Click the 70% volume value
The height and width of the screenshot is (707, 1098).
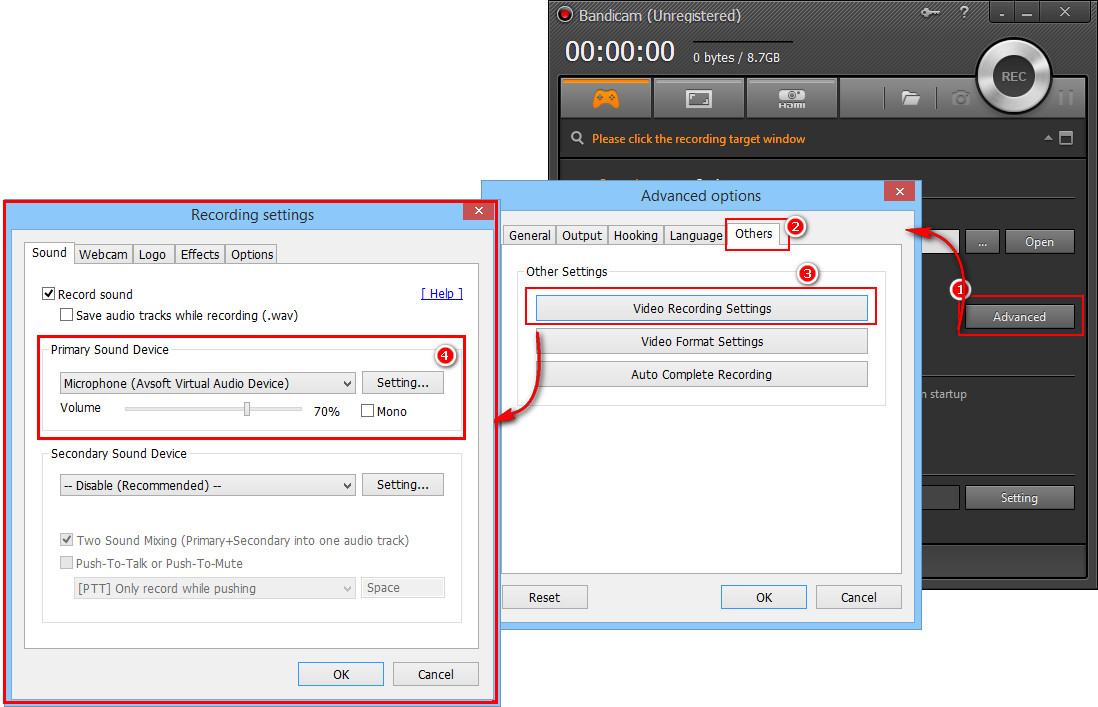pyautogui.click(x=326, y=412)
